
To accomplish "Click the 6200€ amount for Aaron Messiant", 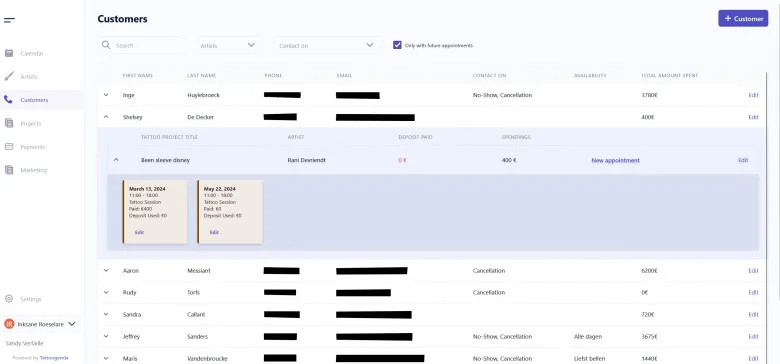I will coord(649,271).
